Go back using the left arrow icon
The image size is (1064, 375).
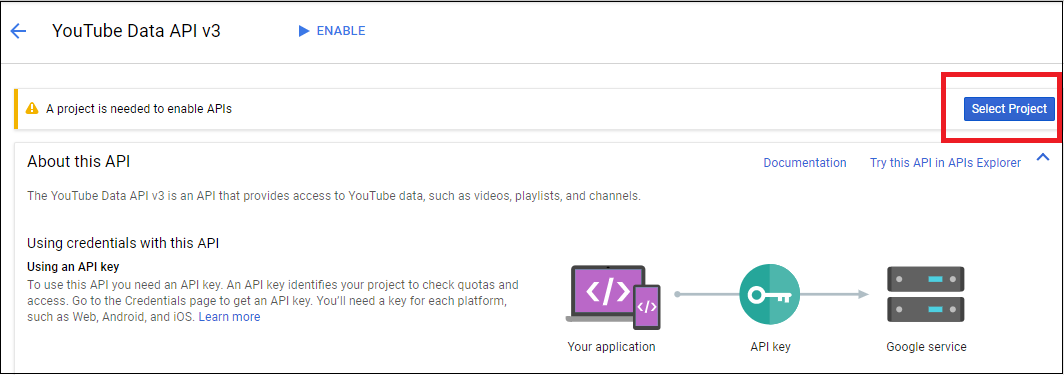(x=18, y=31)
